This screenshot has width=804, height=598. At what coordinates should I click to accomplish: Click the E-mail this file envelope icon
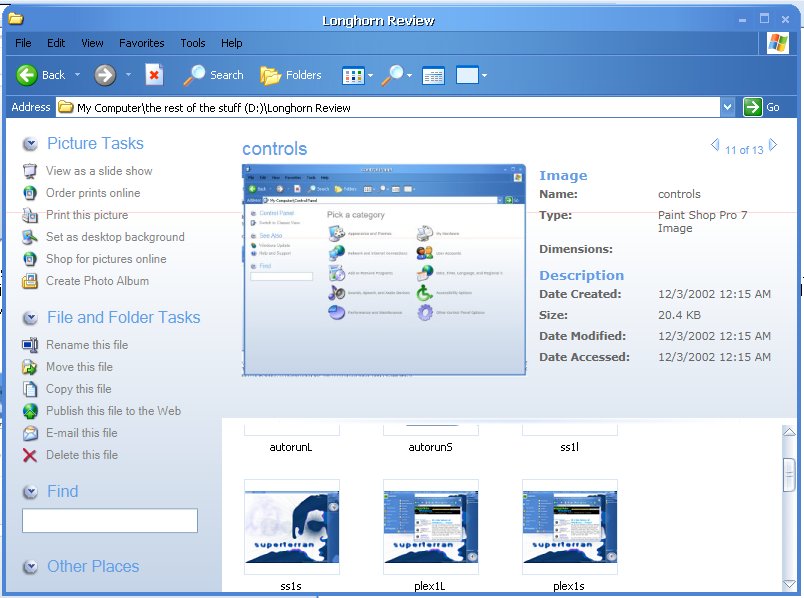tap(30, 433)
